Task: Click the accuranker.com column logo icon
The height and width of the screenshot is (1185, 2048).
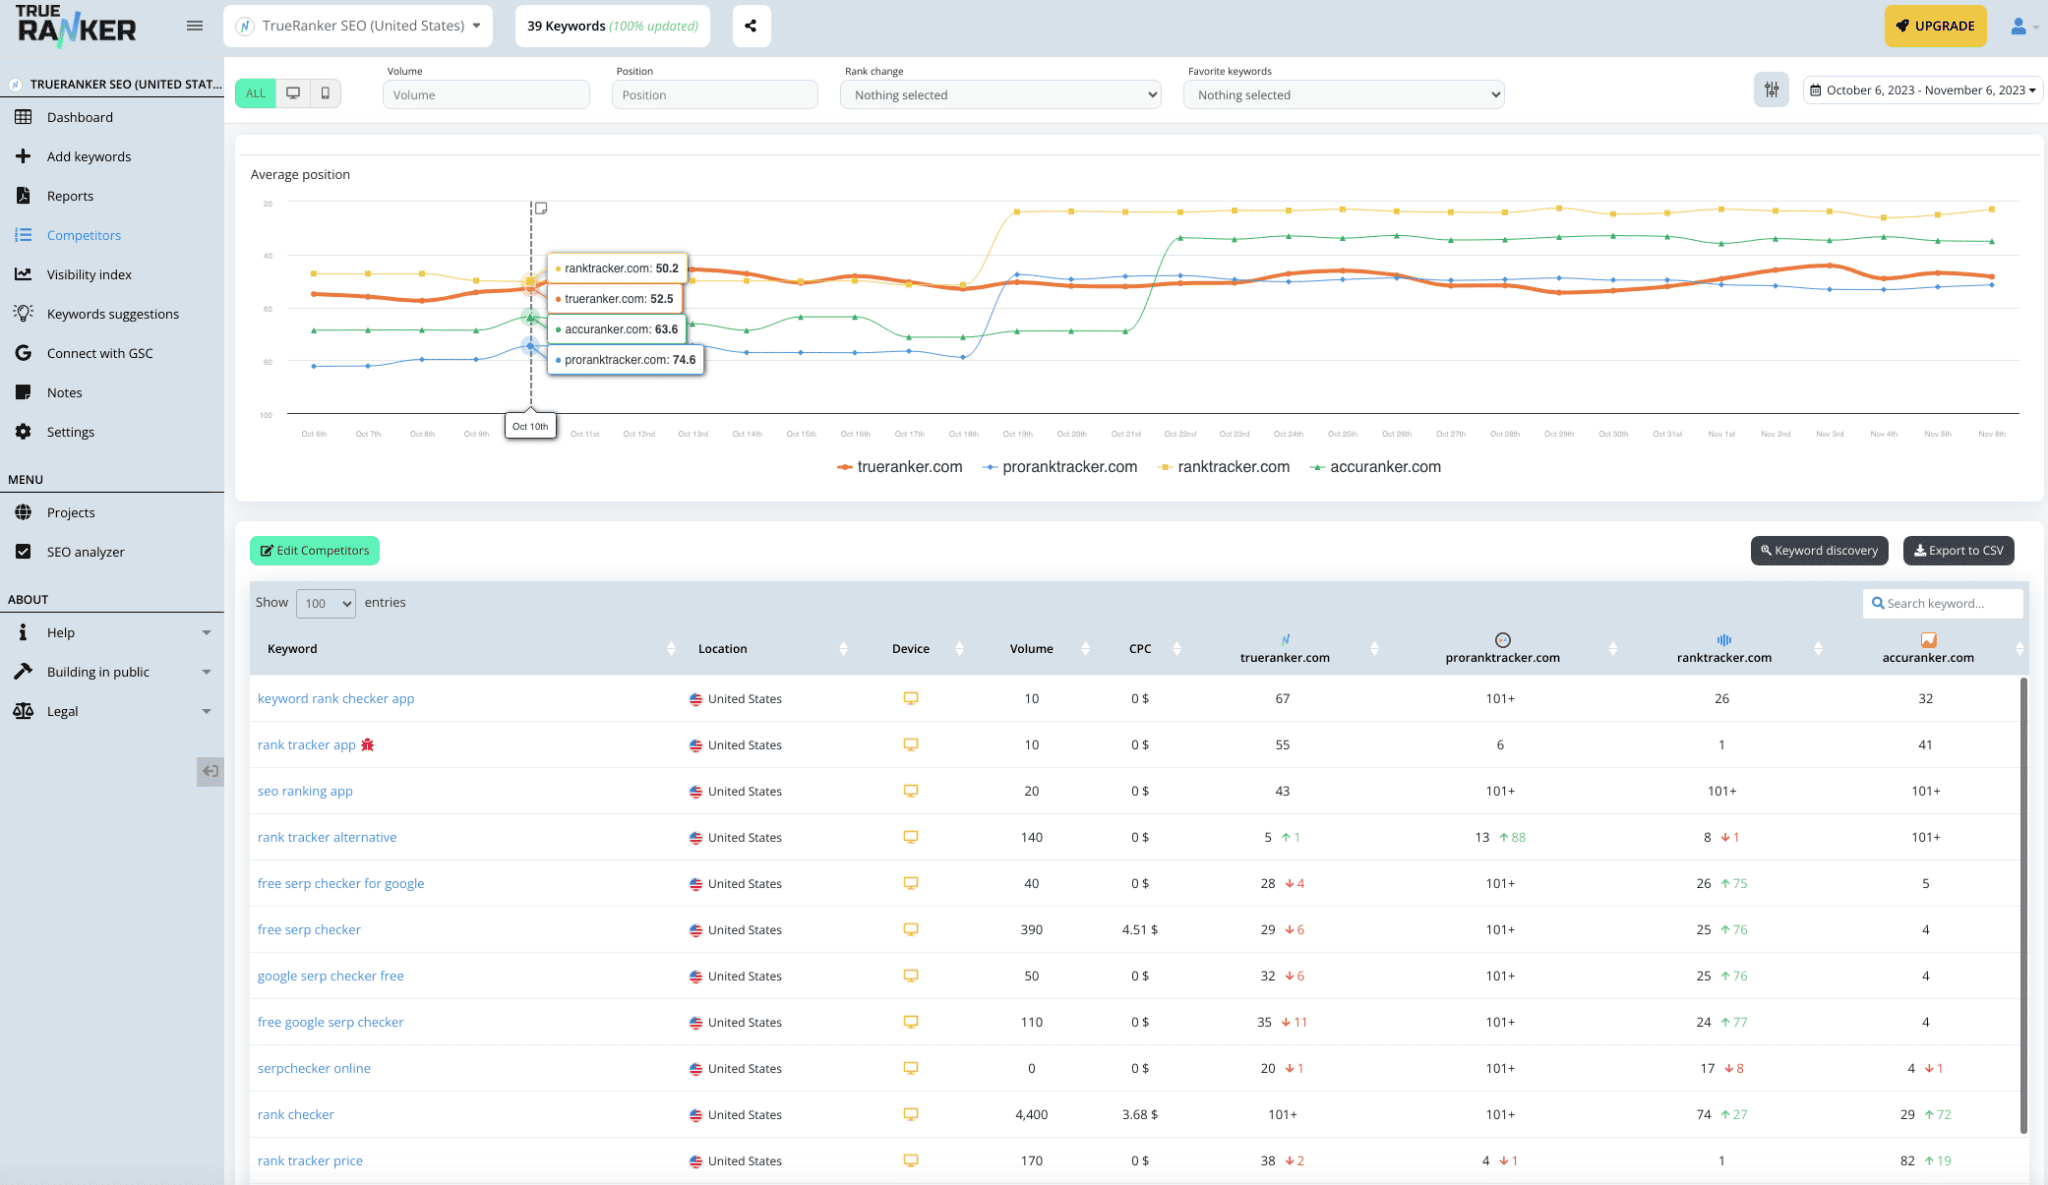Action: tap(1928, 640)
